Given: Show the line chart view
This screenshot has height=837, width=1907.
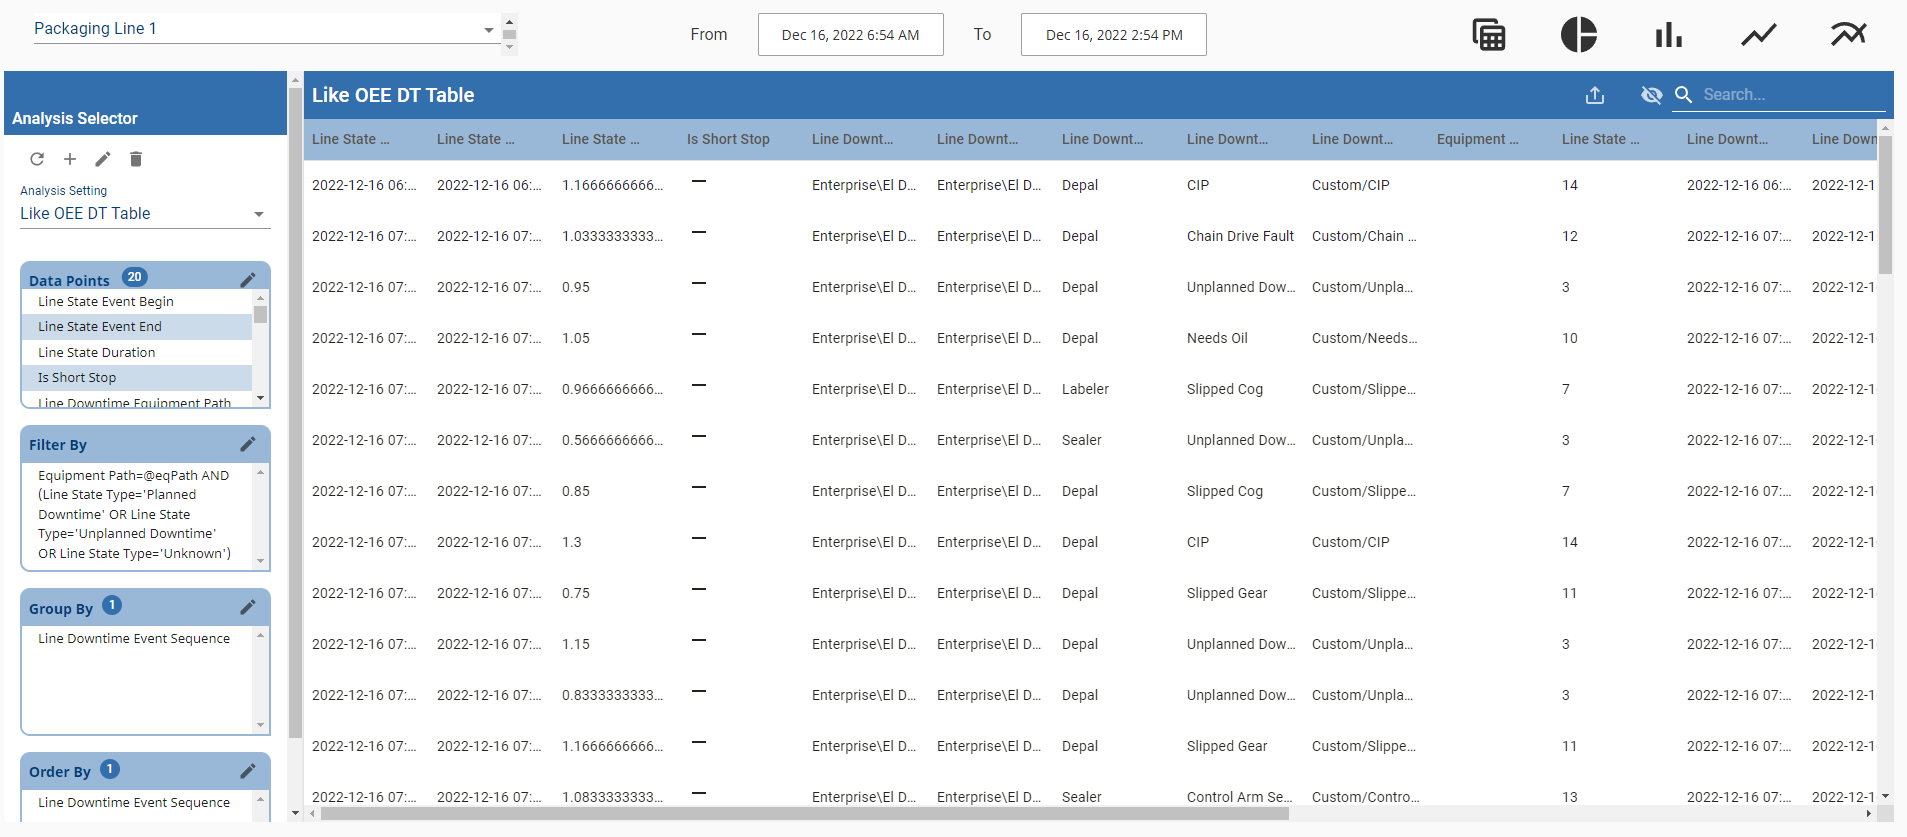Looking at the screenshot, I should (1758, 35).
